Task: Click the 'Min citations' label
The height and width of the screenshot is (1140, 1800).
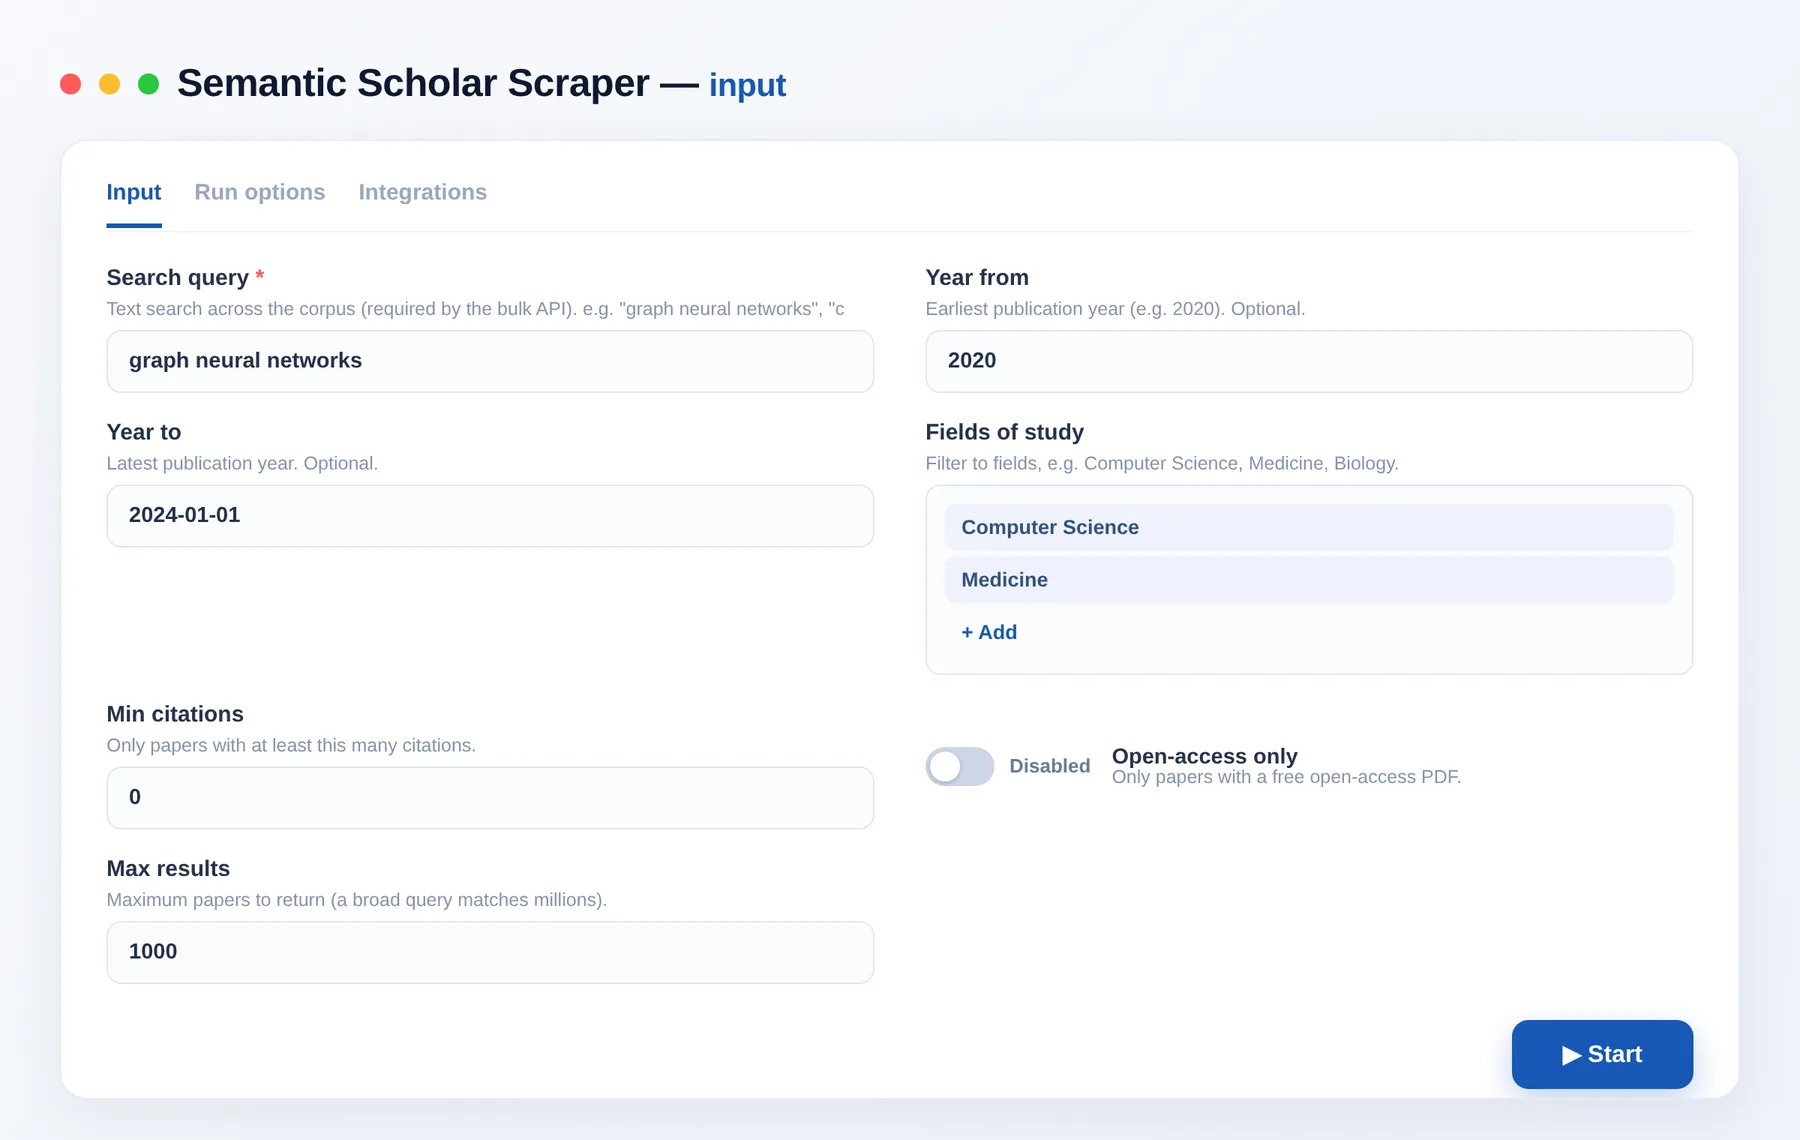Action: 175,714
